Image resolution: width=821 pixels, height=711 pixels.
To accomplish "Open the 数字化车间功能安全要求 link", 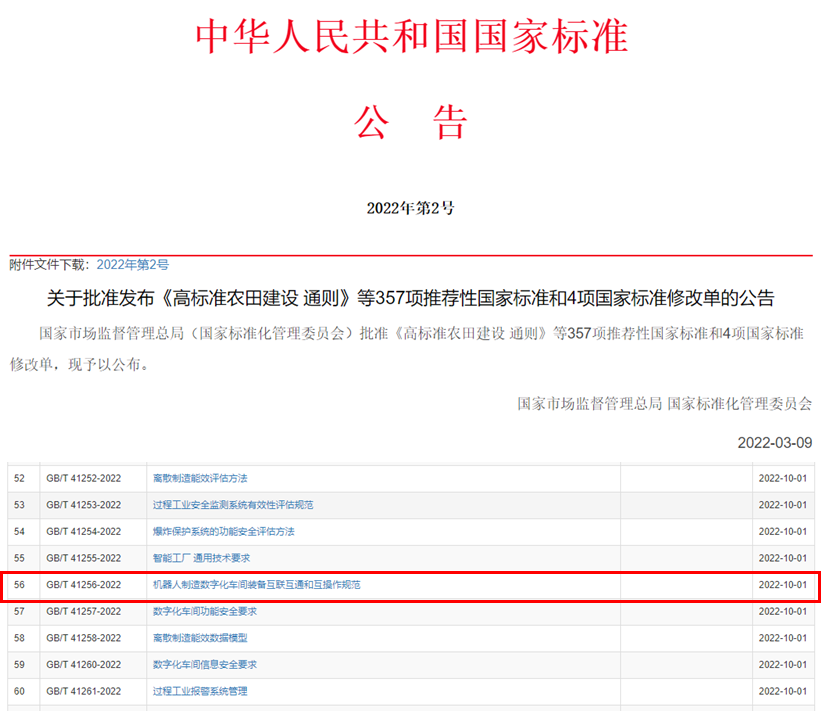I will pyautogui.click(x=205, y=611).
